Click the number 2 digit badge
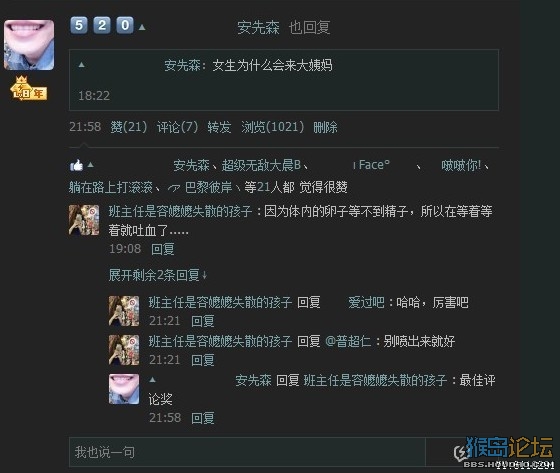 102,25
